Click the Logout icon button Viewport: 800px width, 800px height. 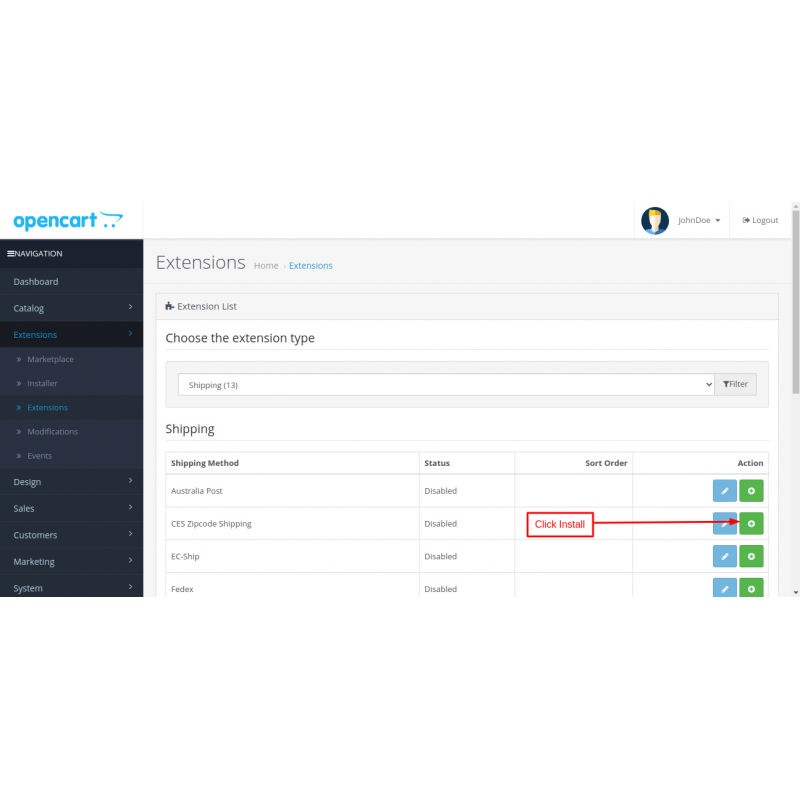coord(760,220)
